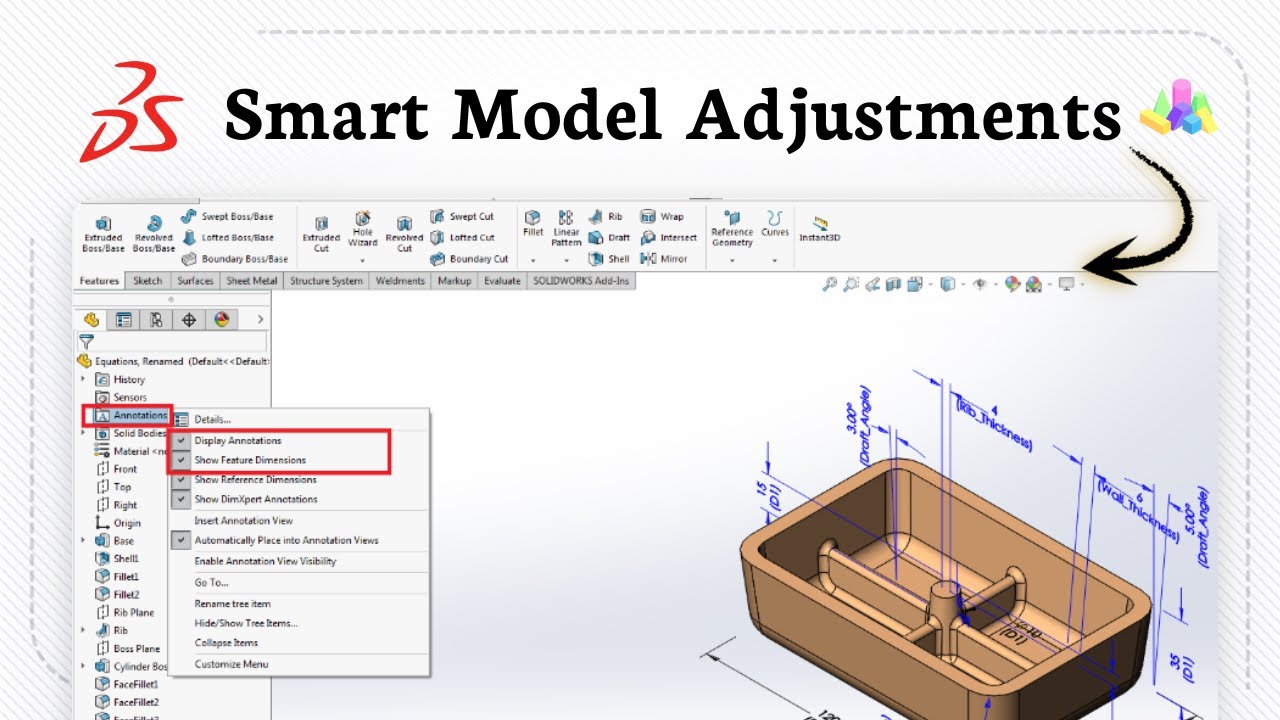Open the Hole Wizard tool
The height and width of the screenshot is (720, 1280).
tap(363, 229)
